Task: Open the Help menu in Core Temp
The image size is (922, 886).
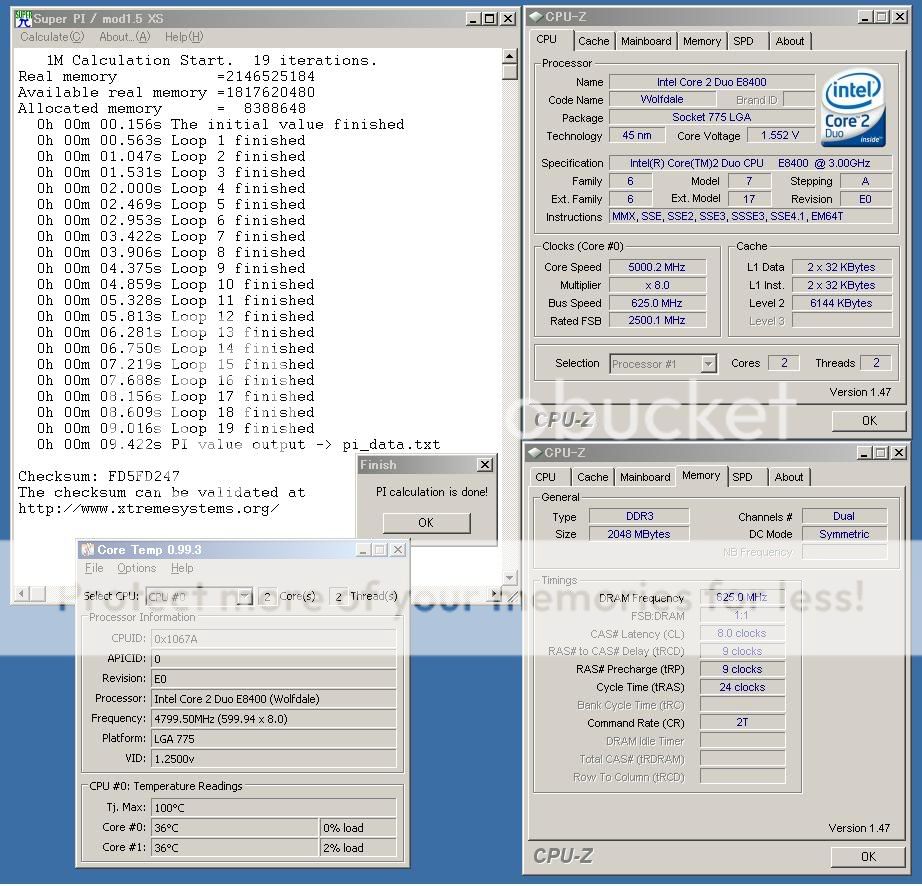Action: click(182, 568)
